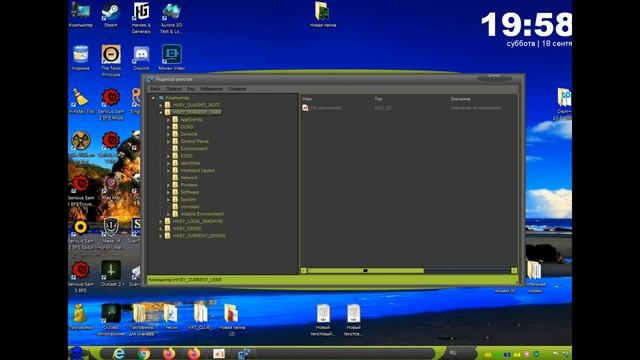Open Google Chrome from the taskbar

coord(144,353)
